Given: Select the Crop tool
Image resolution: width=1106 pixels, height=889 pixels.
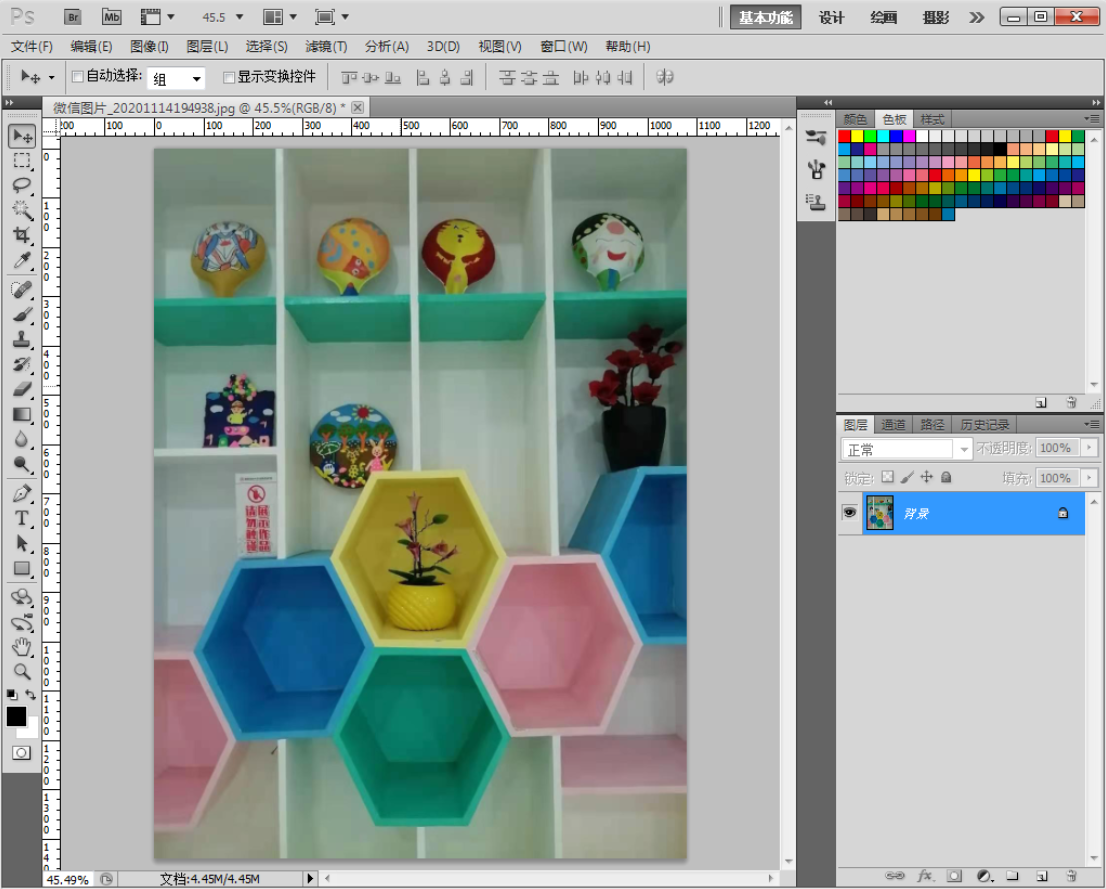Looking at the screenshot, I should pyautogui.click(x=22, y=234).
